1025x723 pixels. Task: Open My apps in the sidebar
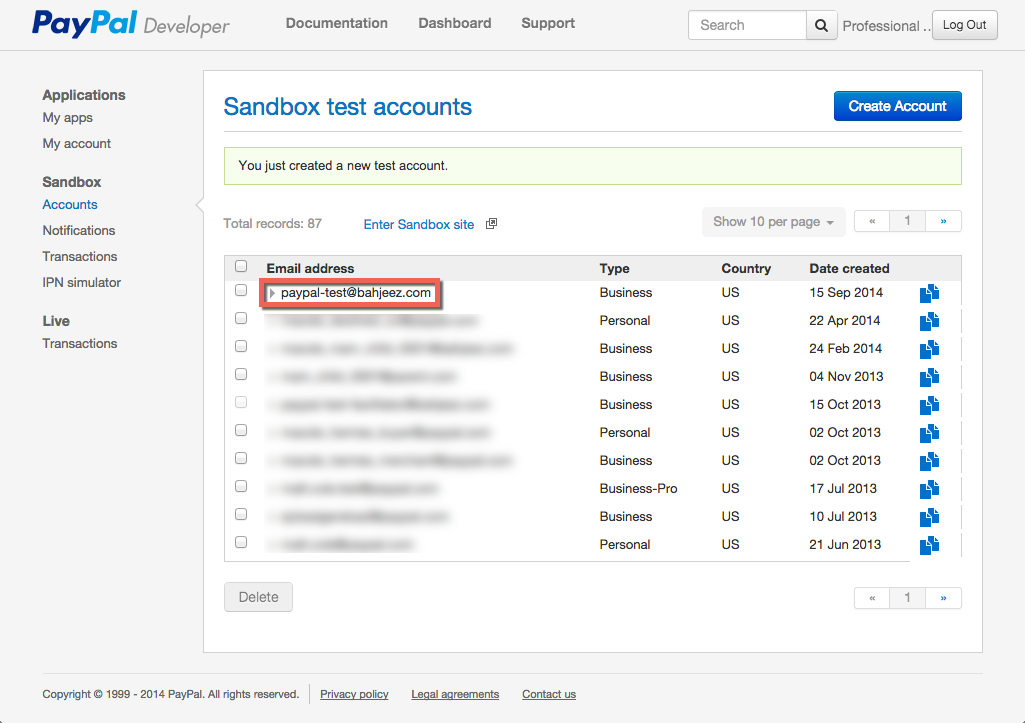pos(67,118)
